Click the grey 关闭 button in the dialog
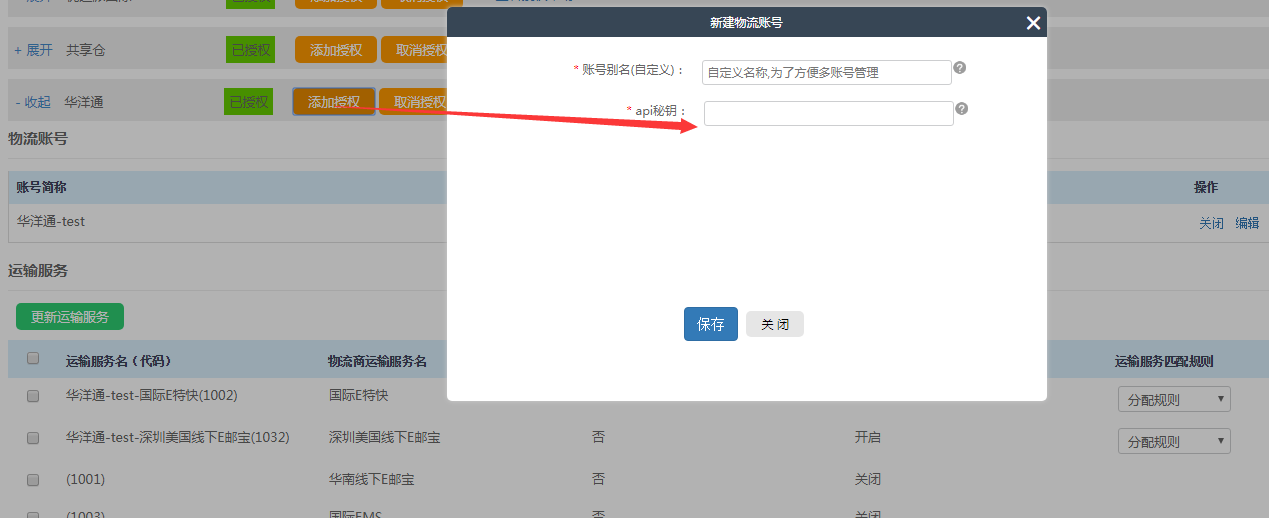Viewport: 1269px width, 518px height. click(774, 324)
